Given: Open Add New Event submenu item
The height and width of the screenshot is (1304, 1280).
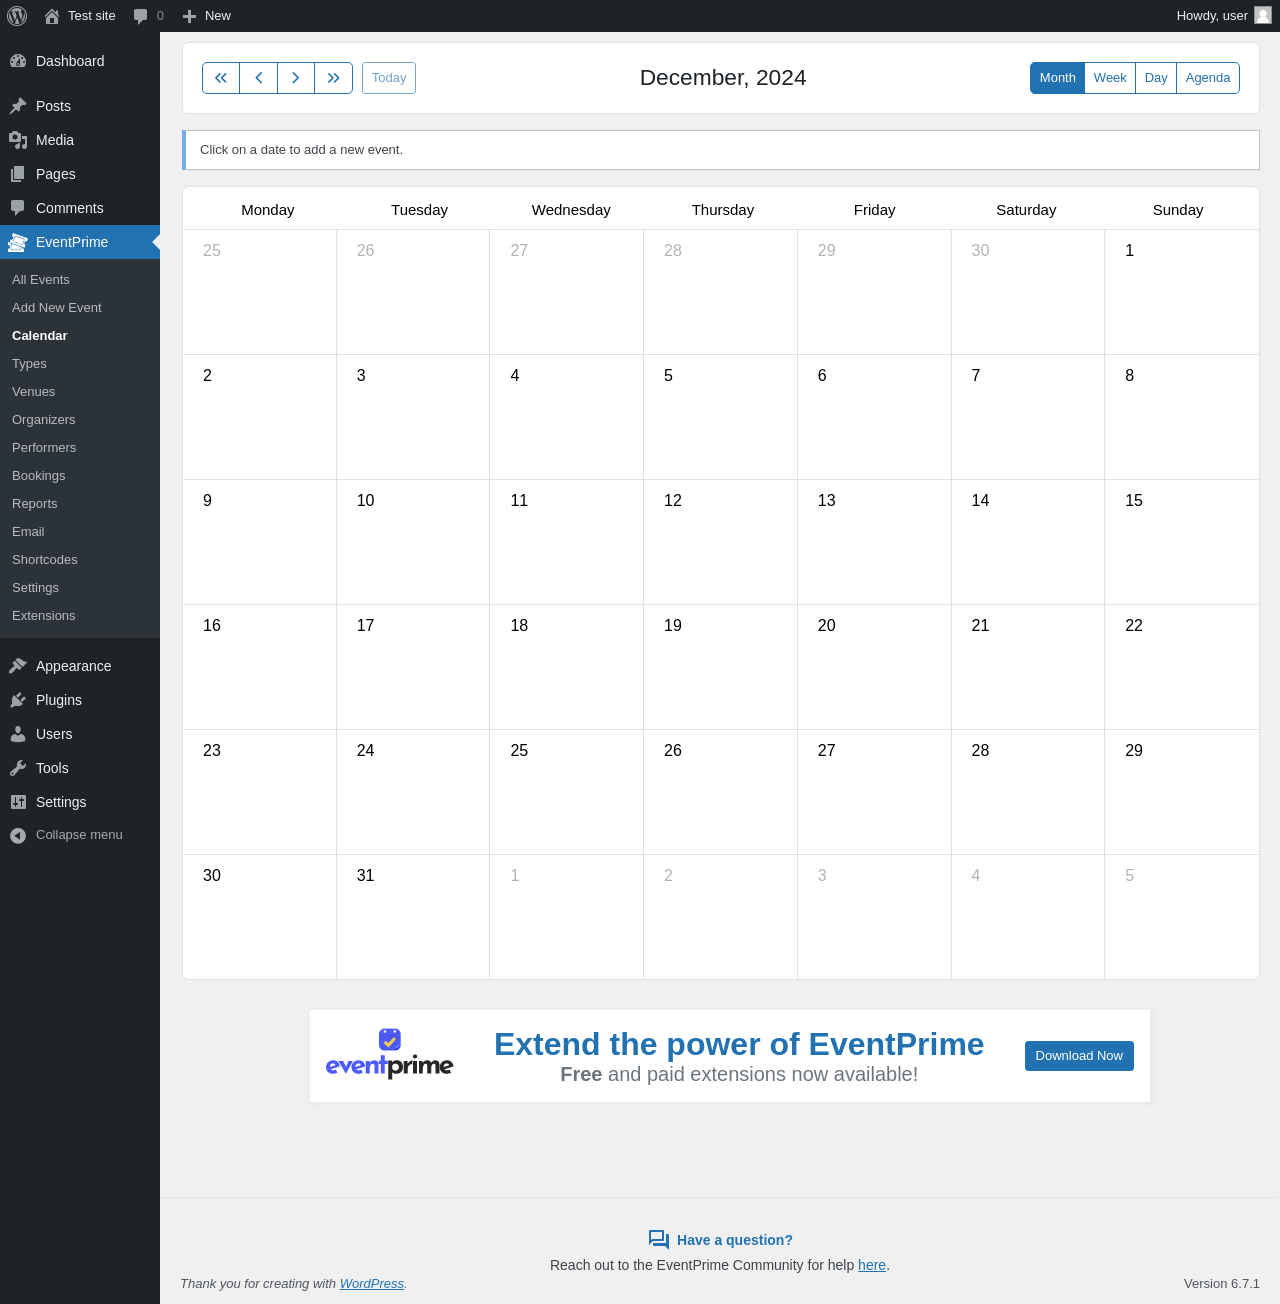Looking at the screenshot, I should 57,308.
